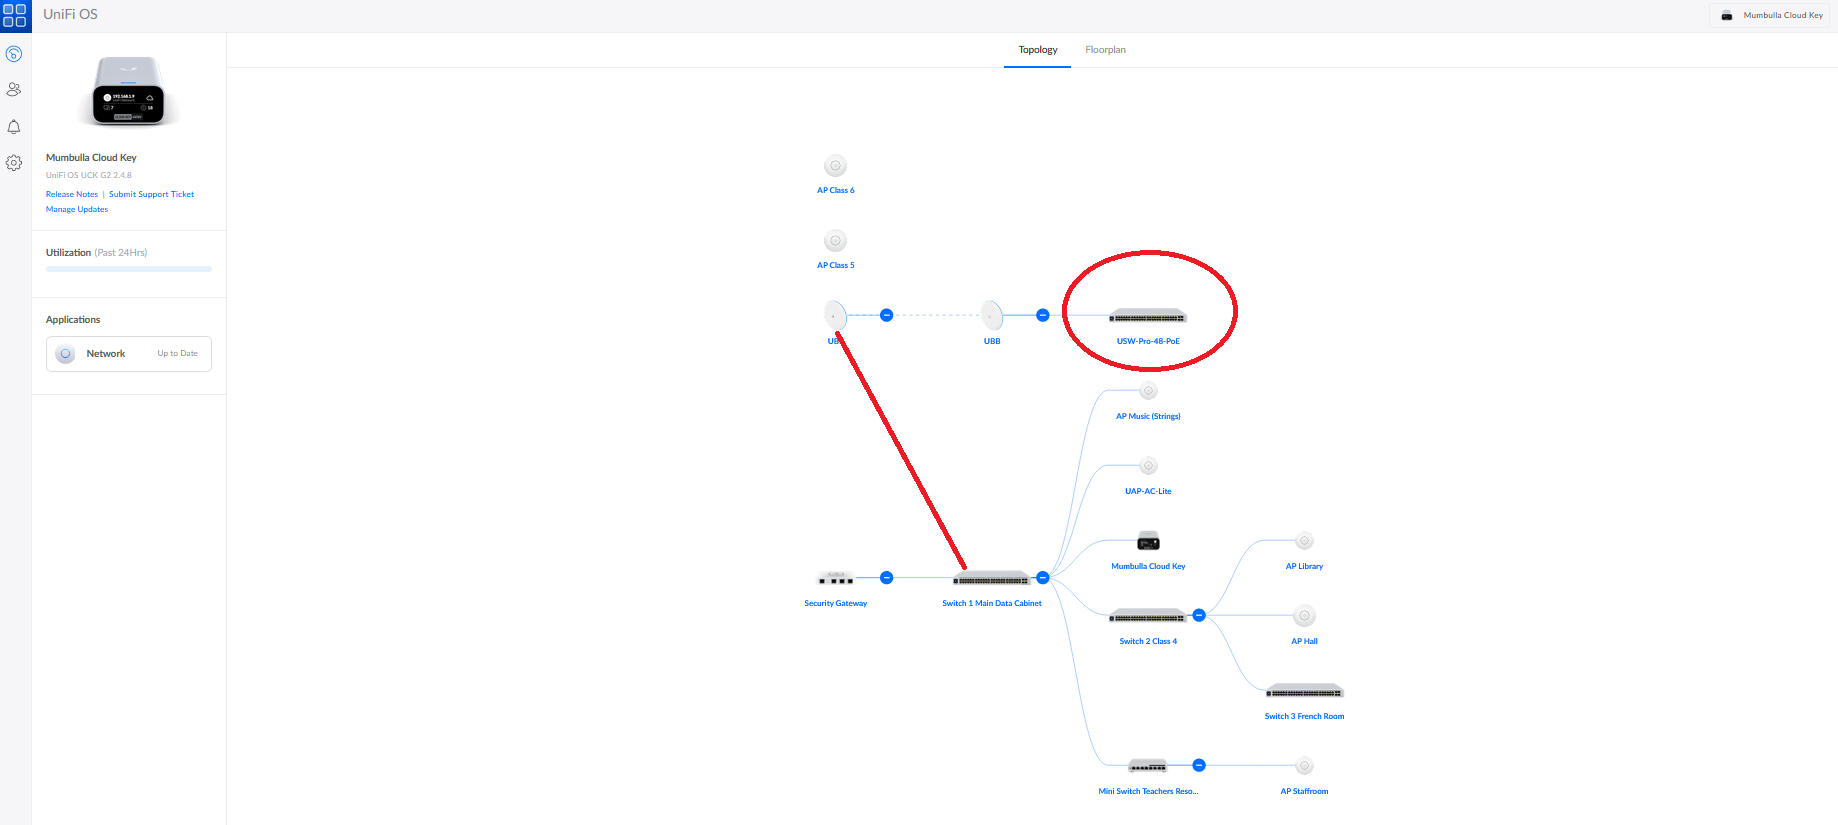Screen dimensions: 1838x825
Task: Collapse the branch after the right UBB
Action: pos(1042,315)
